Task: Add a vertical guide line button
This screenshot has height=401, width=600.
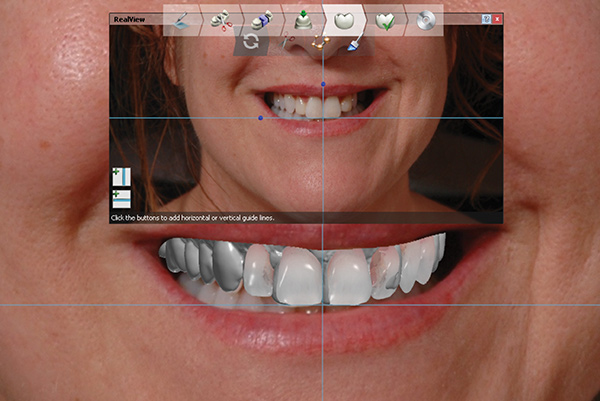Action: pos(122,177)
